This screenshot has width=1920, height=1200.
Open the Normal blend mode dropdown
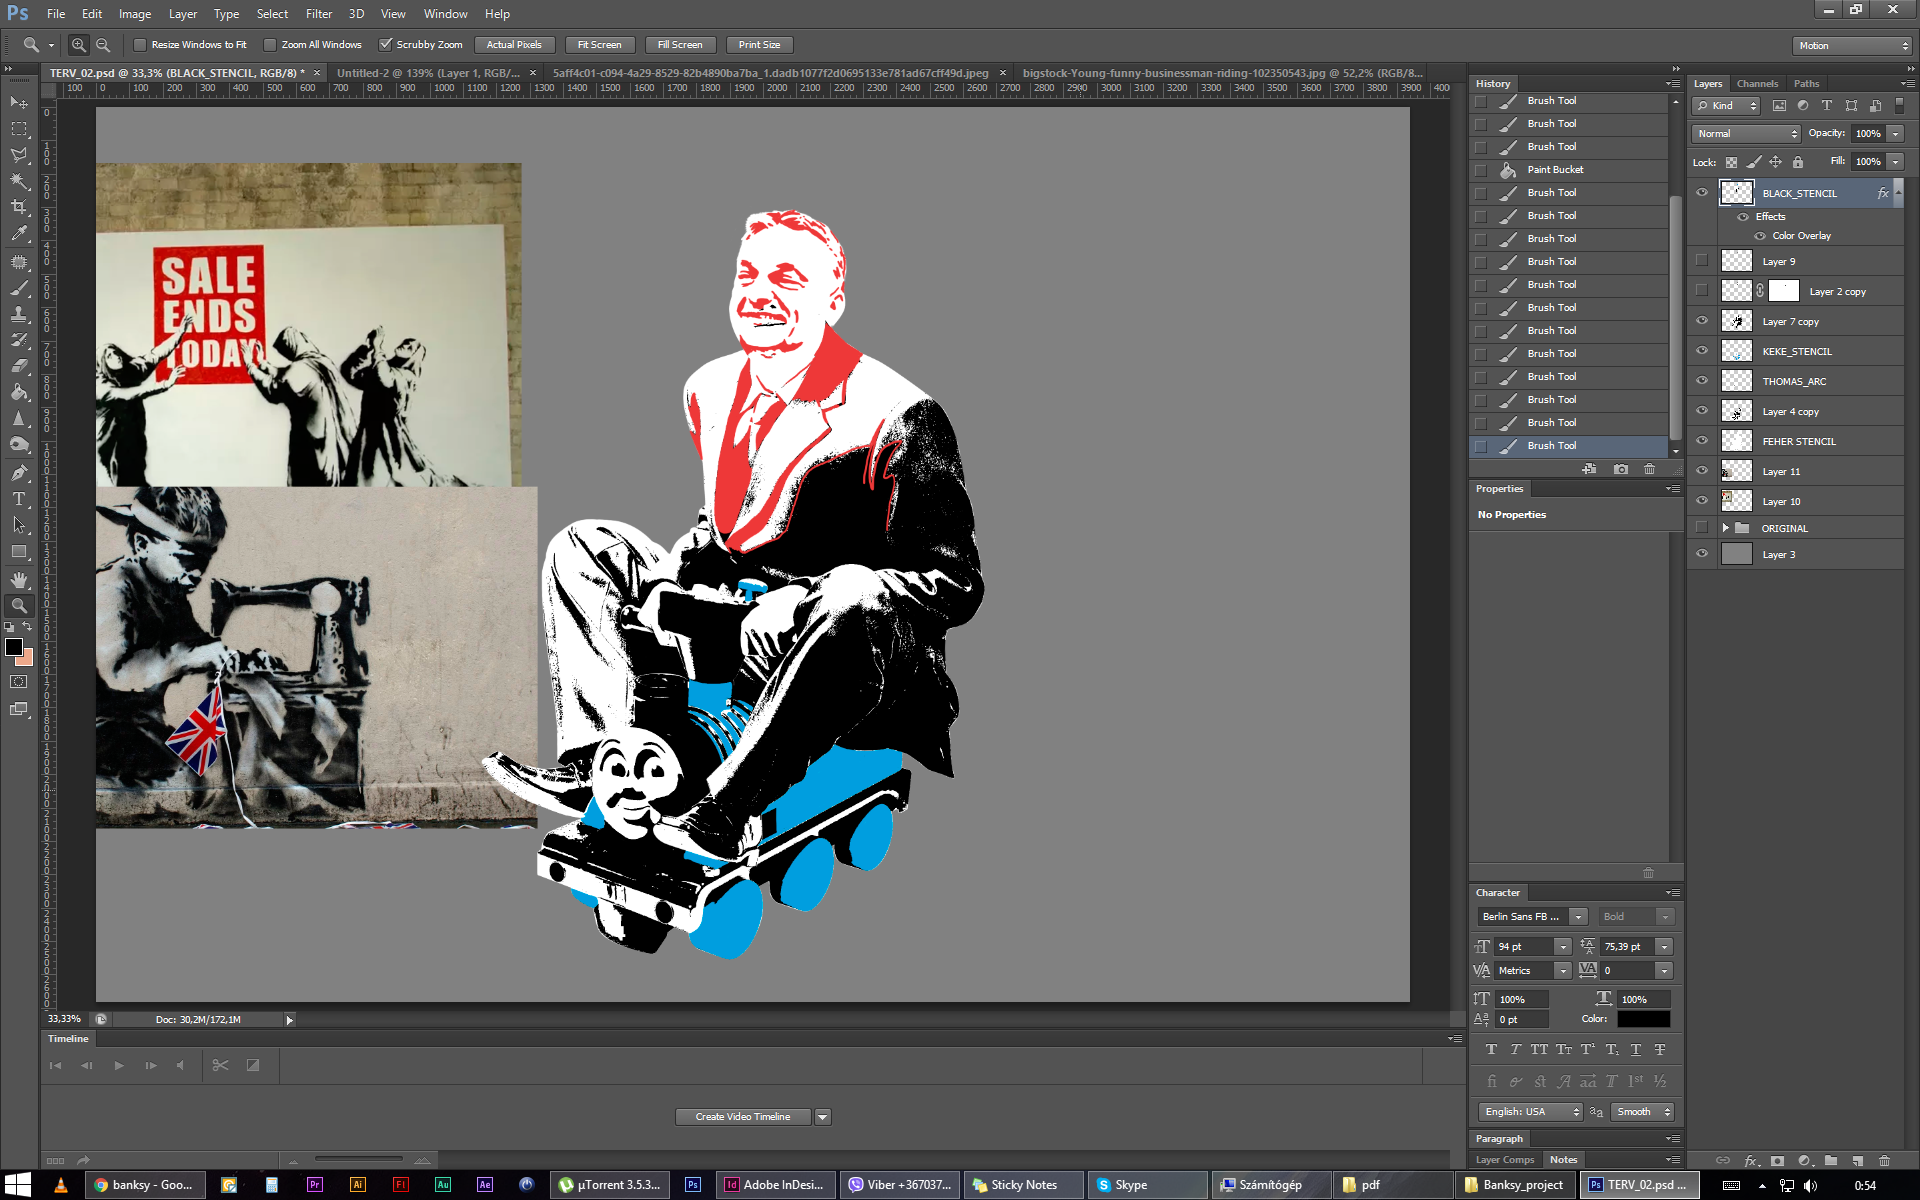tap(1746, 133)
